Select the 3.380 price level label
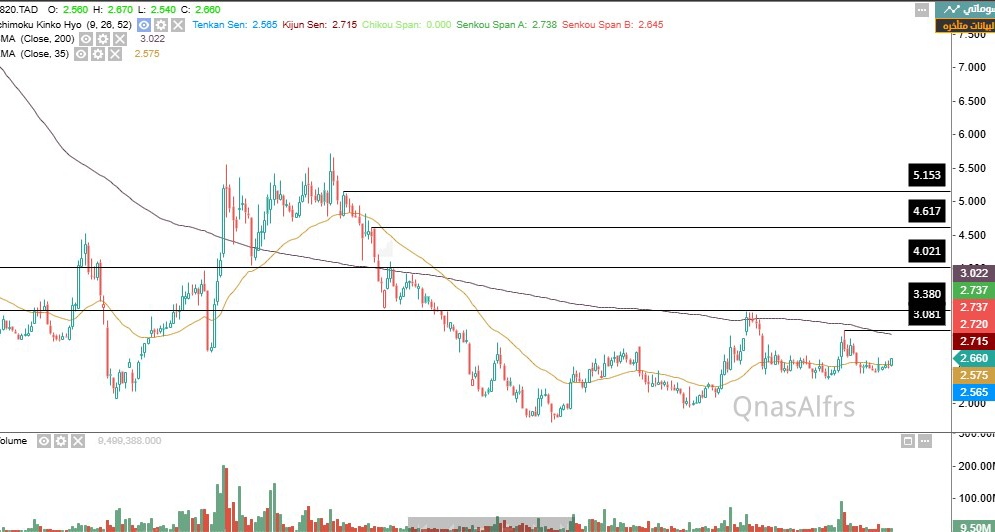The width and height of the screenshot is (995, 532). click(926, 294)
